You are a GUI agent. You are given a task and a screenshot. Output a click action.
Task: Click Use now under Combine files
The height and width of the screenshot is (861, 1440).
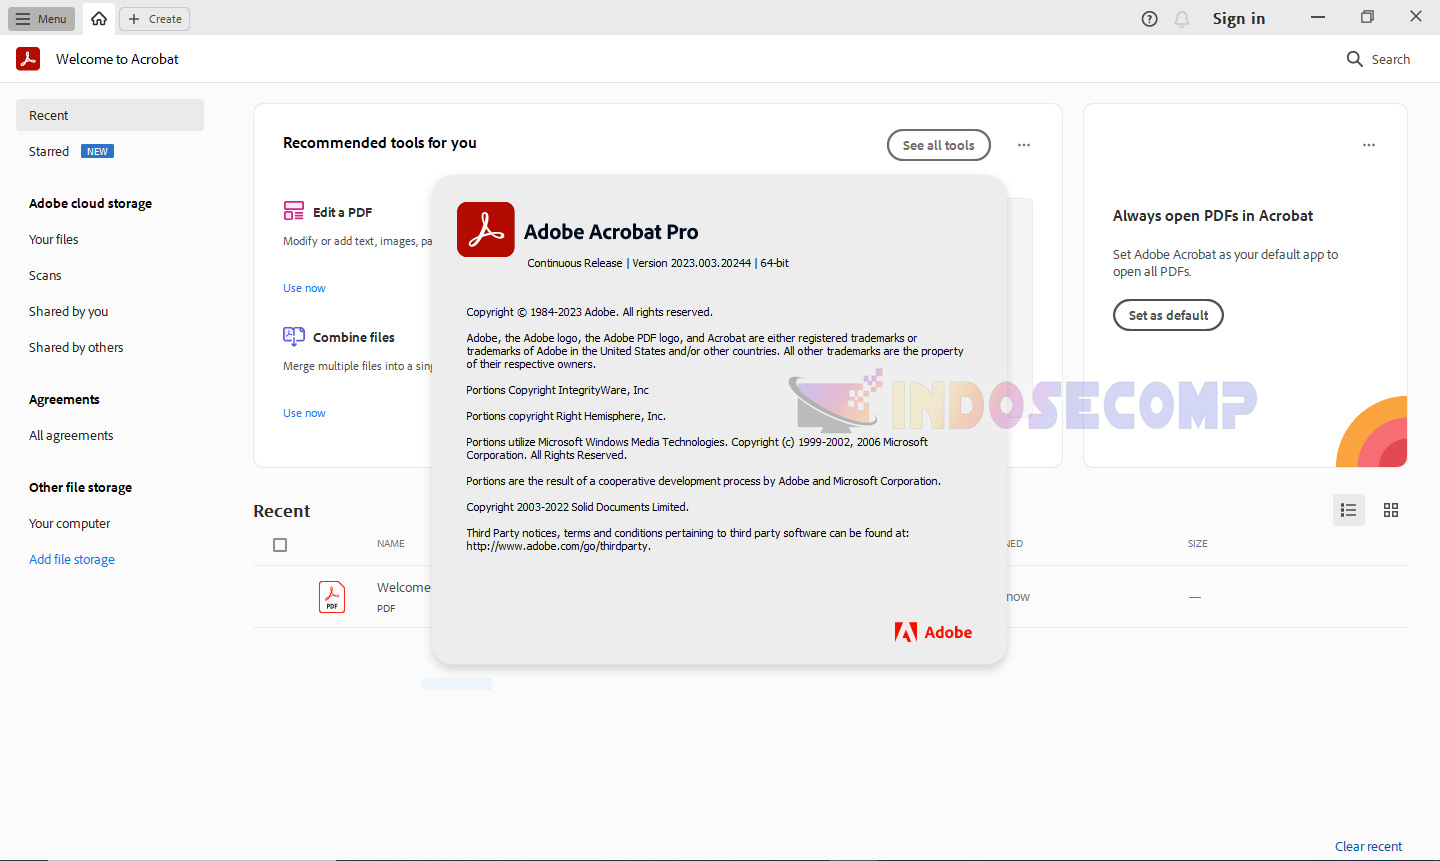(x=304, y=413)
